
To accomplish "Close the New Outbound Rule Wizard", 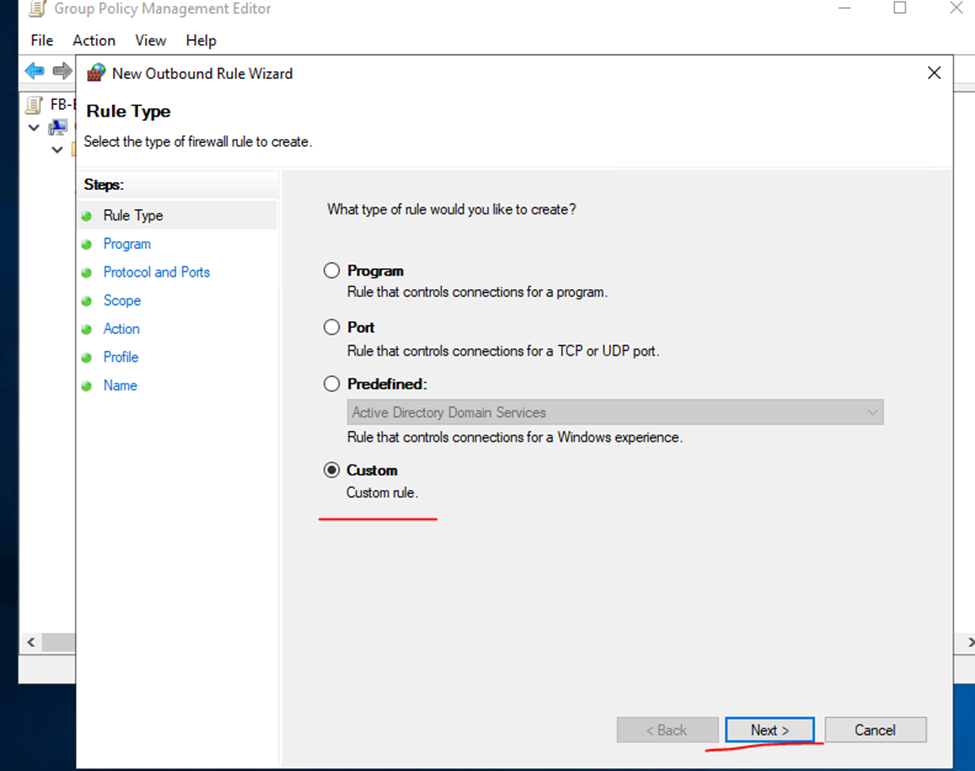I will (x=934, y=73).
